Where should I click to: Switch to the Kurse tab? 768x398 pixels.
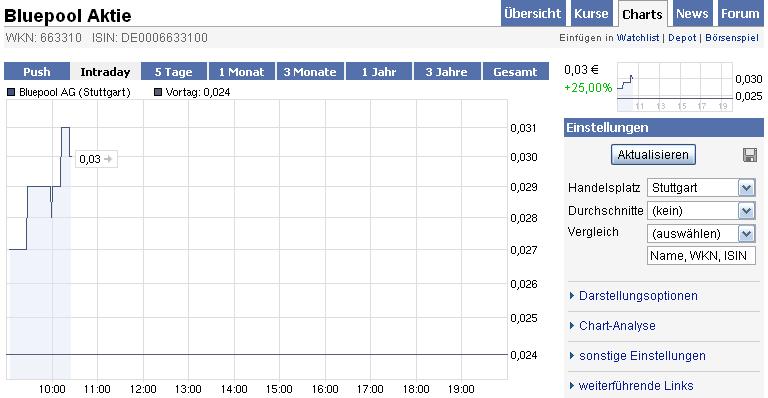click(x=591, y=14)
